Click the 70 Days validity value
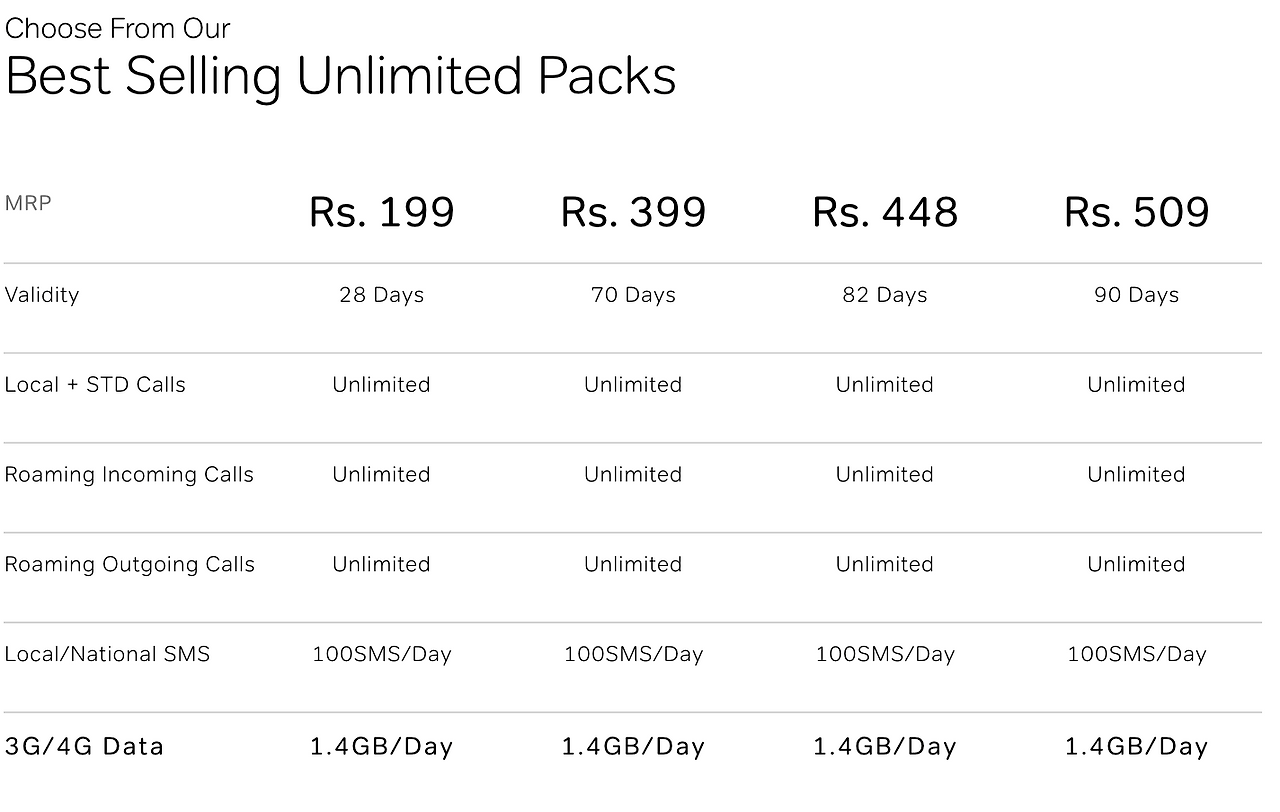The width and height of the screenshot is (1280, 812). (634, 295)
